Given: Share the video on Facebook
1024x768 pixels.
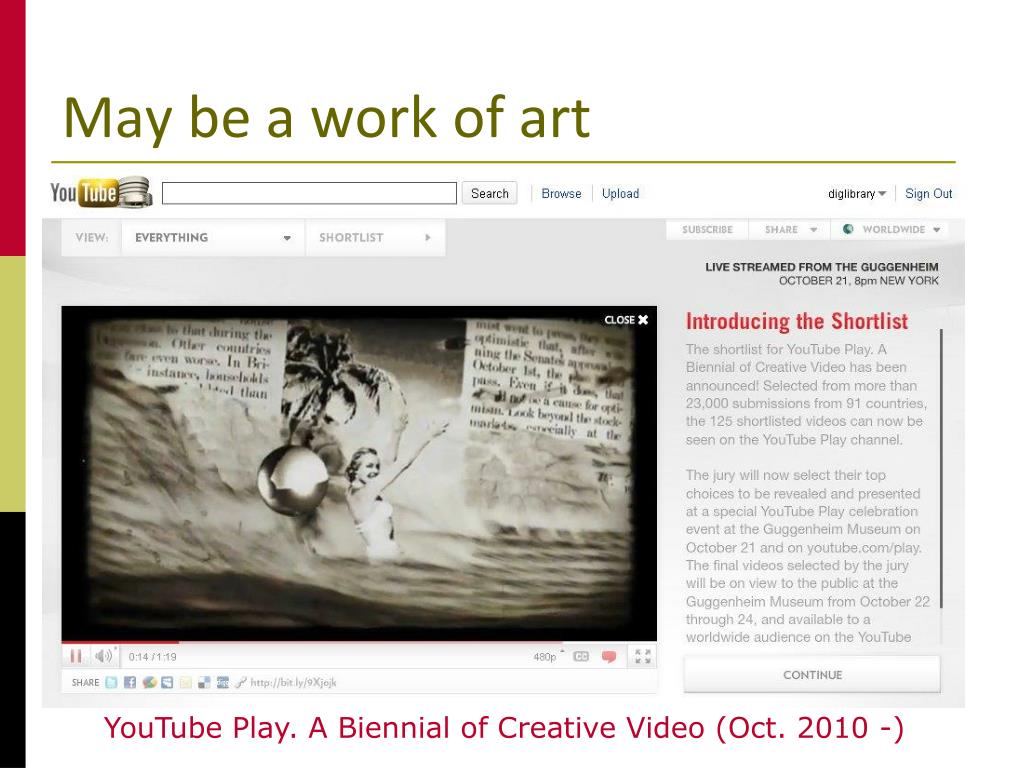Looking at the screenshot, I should pyautogui.click(x=130, y=682).
